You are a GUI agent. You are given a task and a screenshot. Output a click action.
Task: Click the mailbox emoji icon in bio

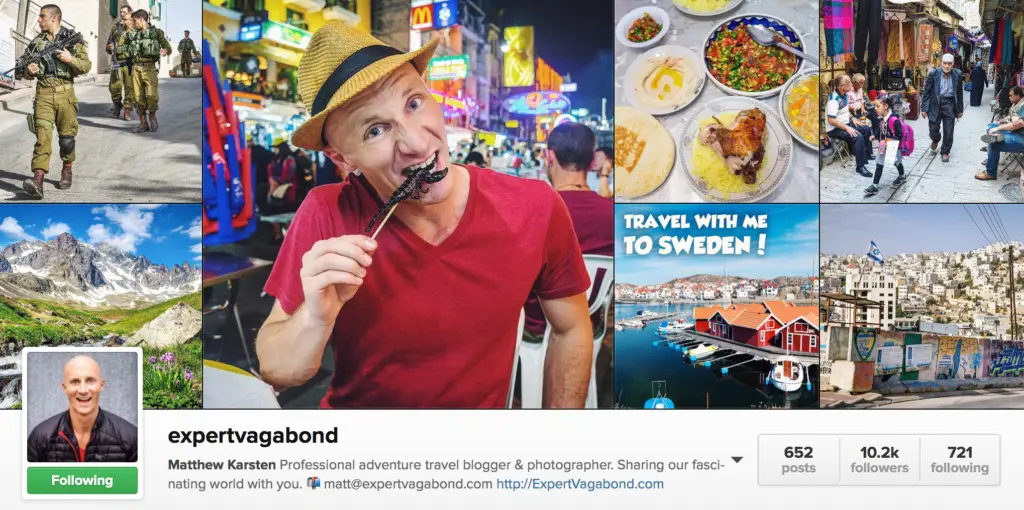pyautogui.click(x=313, y=484)
